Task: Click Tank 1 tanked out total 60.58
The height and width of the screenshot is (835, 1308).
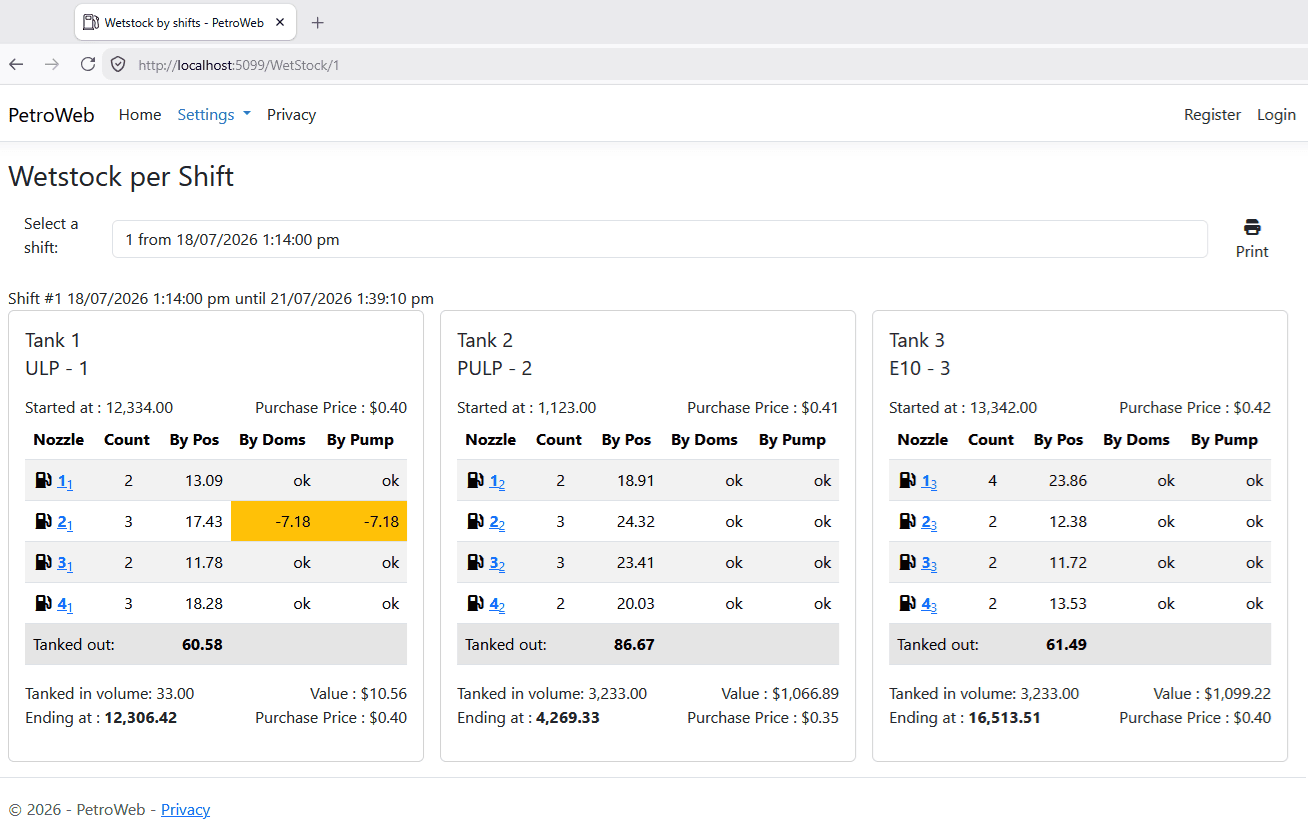Action: (x=202, y=644)
